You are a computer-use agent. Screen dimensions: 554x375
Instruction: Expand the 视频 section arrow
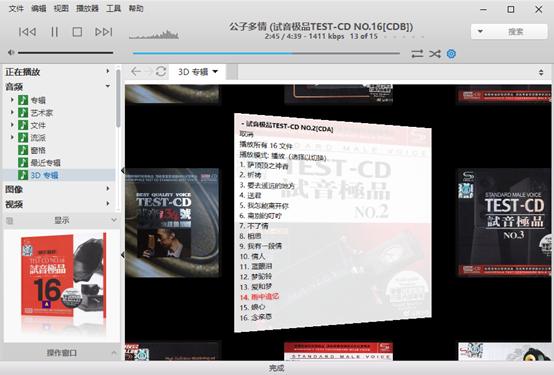point(108,204)
